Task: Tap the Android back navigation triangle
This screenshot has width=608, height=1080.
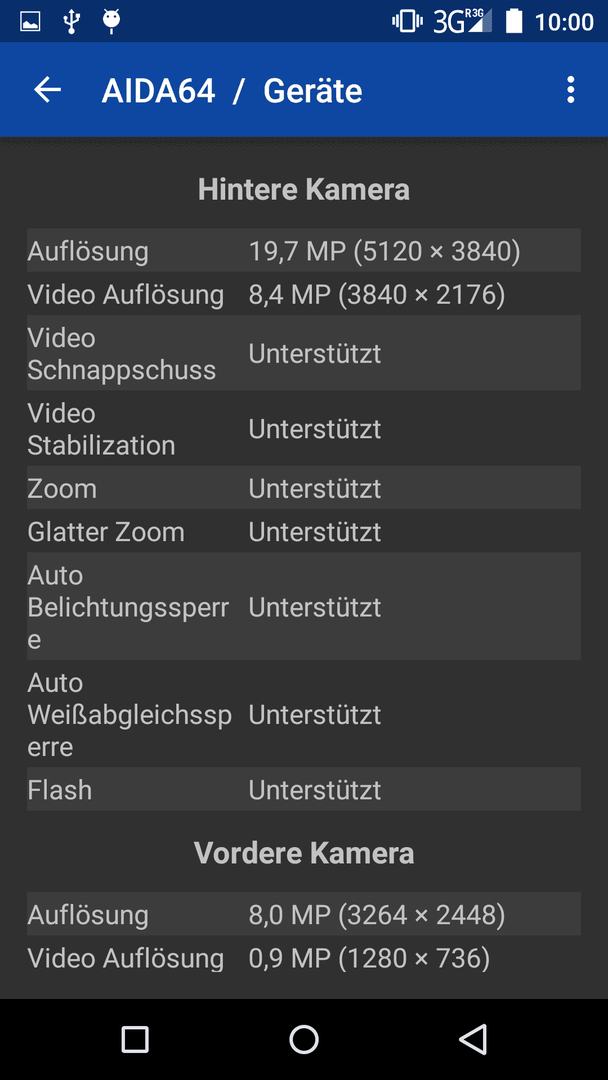Action: [473, 1039]
